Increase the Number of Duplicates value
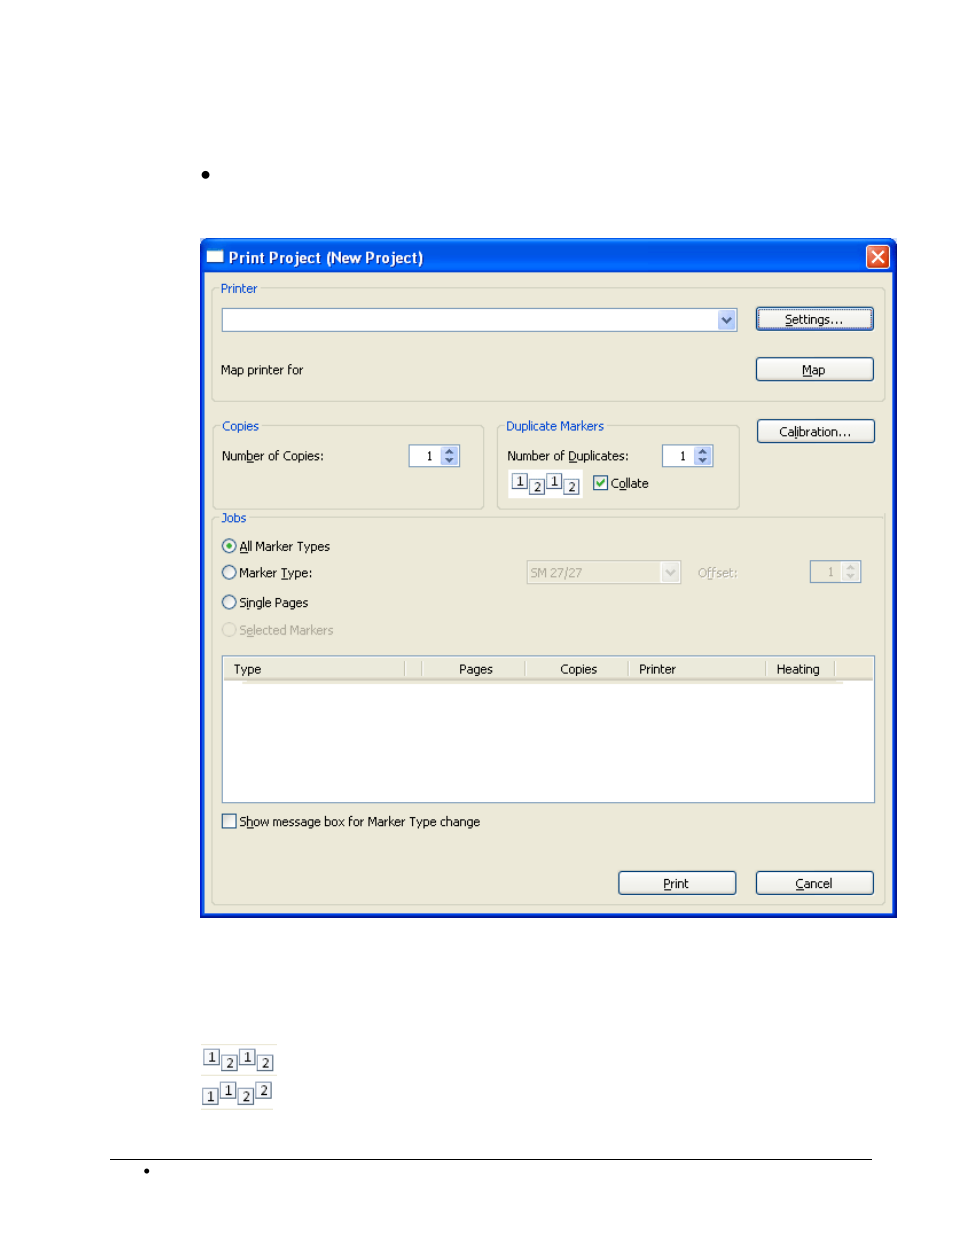The height and width of the screenshot is (1235, 954). point(703,451)
